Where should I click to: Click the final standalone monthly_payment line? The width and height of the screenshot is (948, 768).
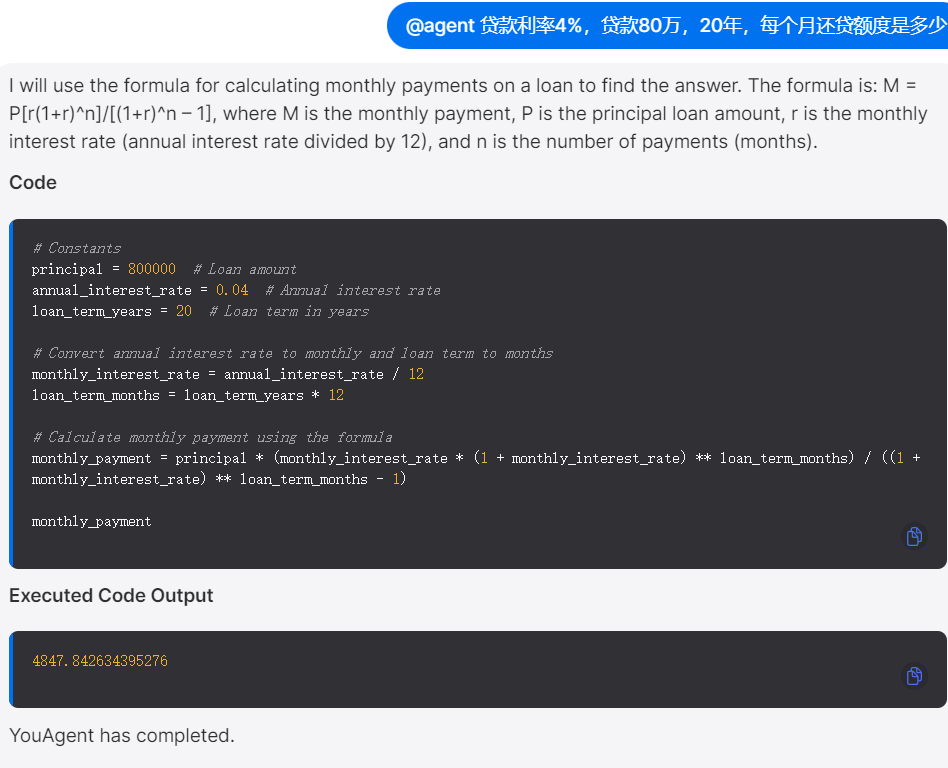pos(91,521)
